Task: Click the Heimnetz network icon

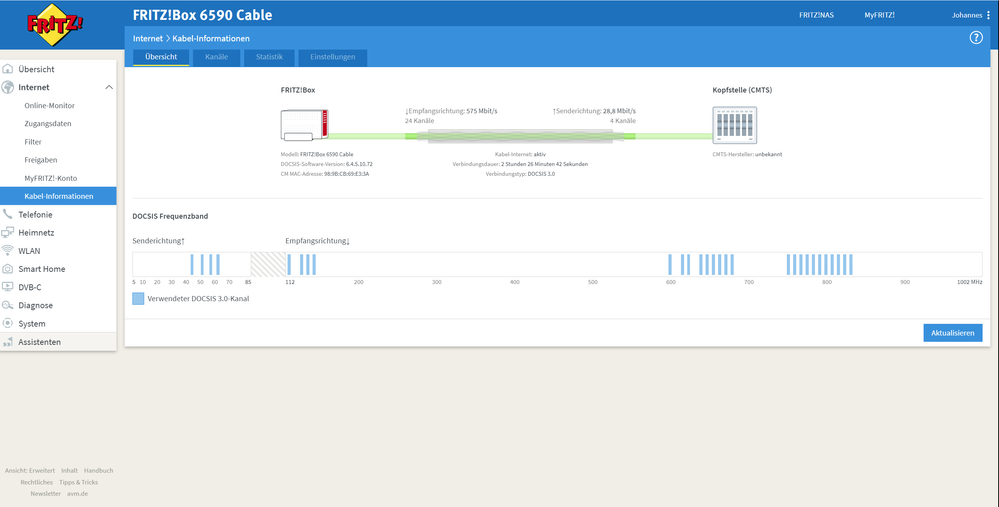Action: coord(8,232)
